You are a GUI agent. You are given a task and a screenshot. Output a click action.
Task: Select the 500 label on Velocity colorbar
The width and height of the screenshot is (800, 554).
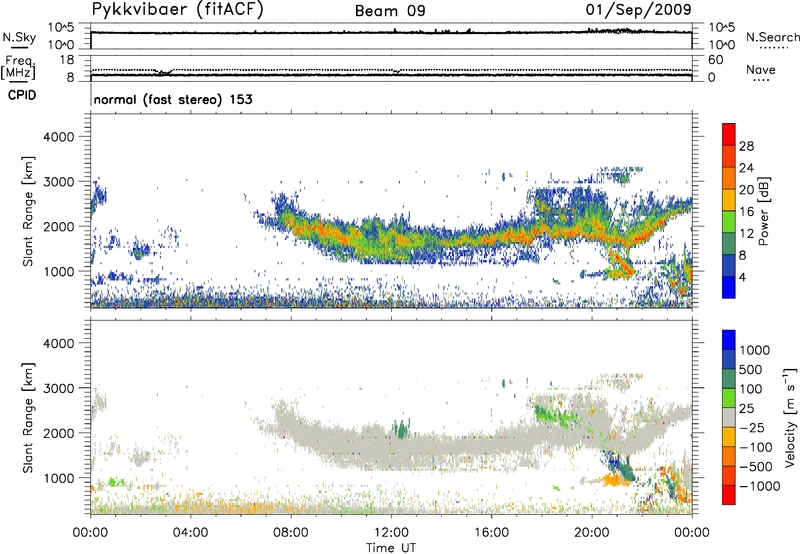[751, 369]
